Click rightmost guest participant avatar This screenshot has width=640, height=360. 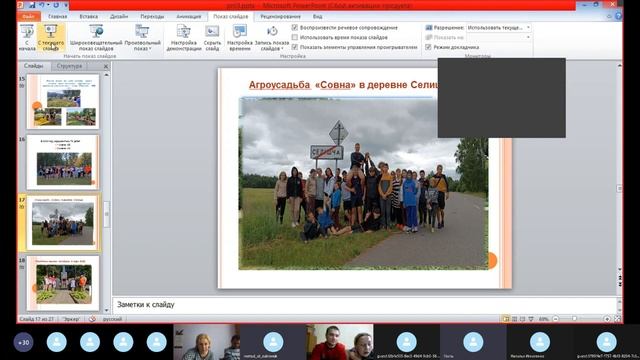[x=607, y=342]
